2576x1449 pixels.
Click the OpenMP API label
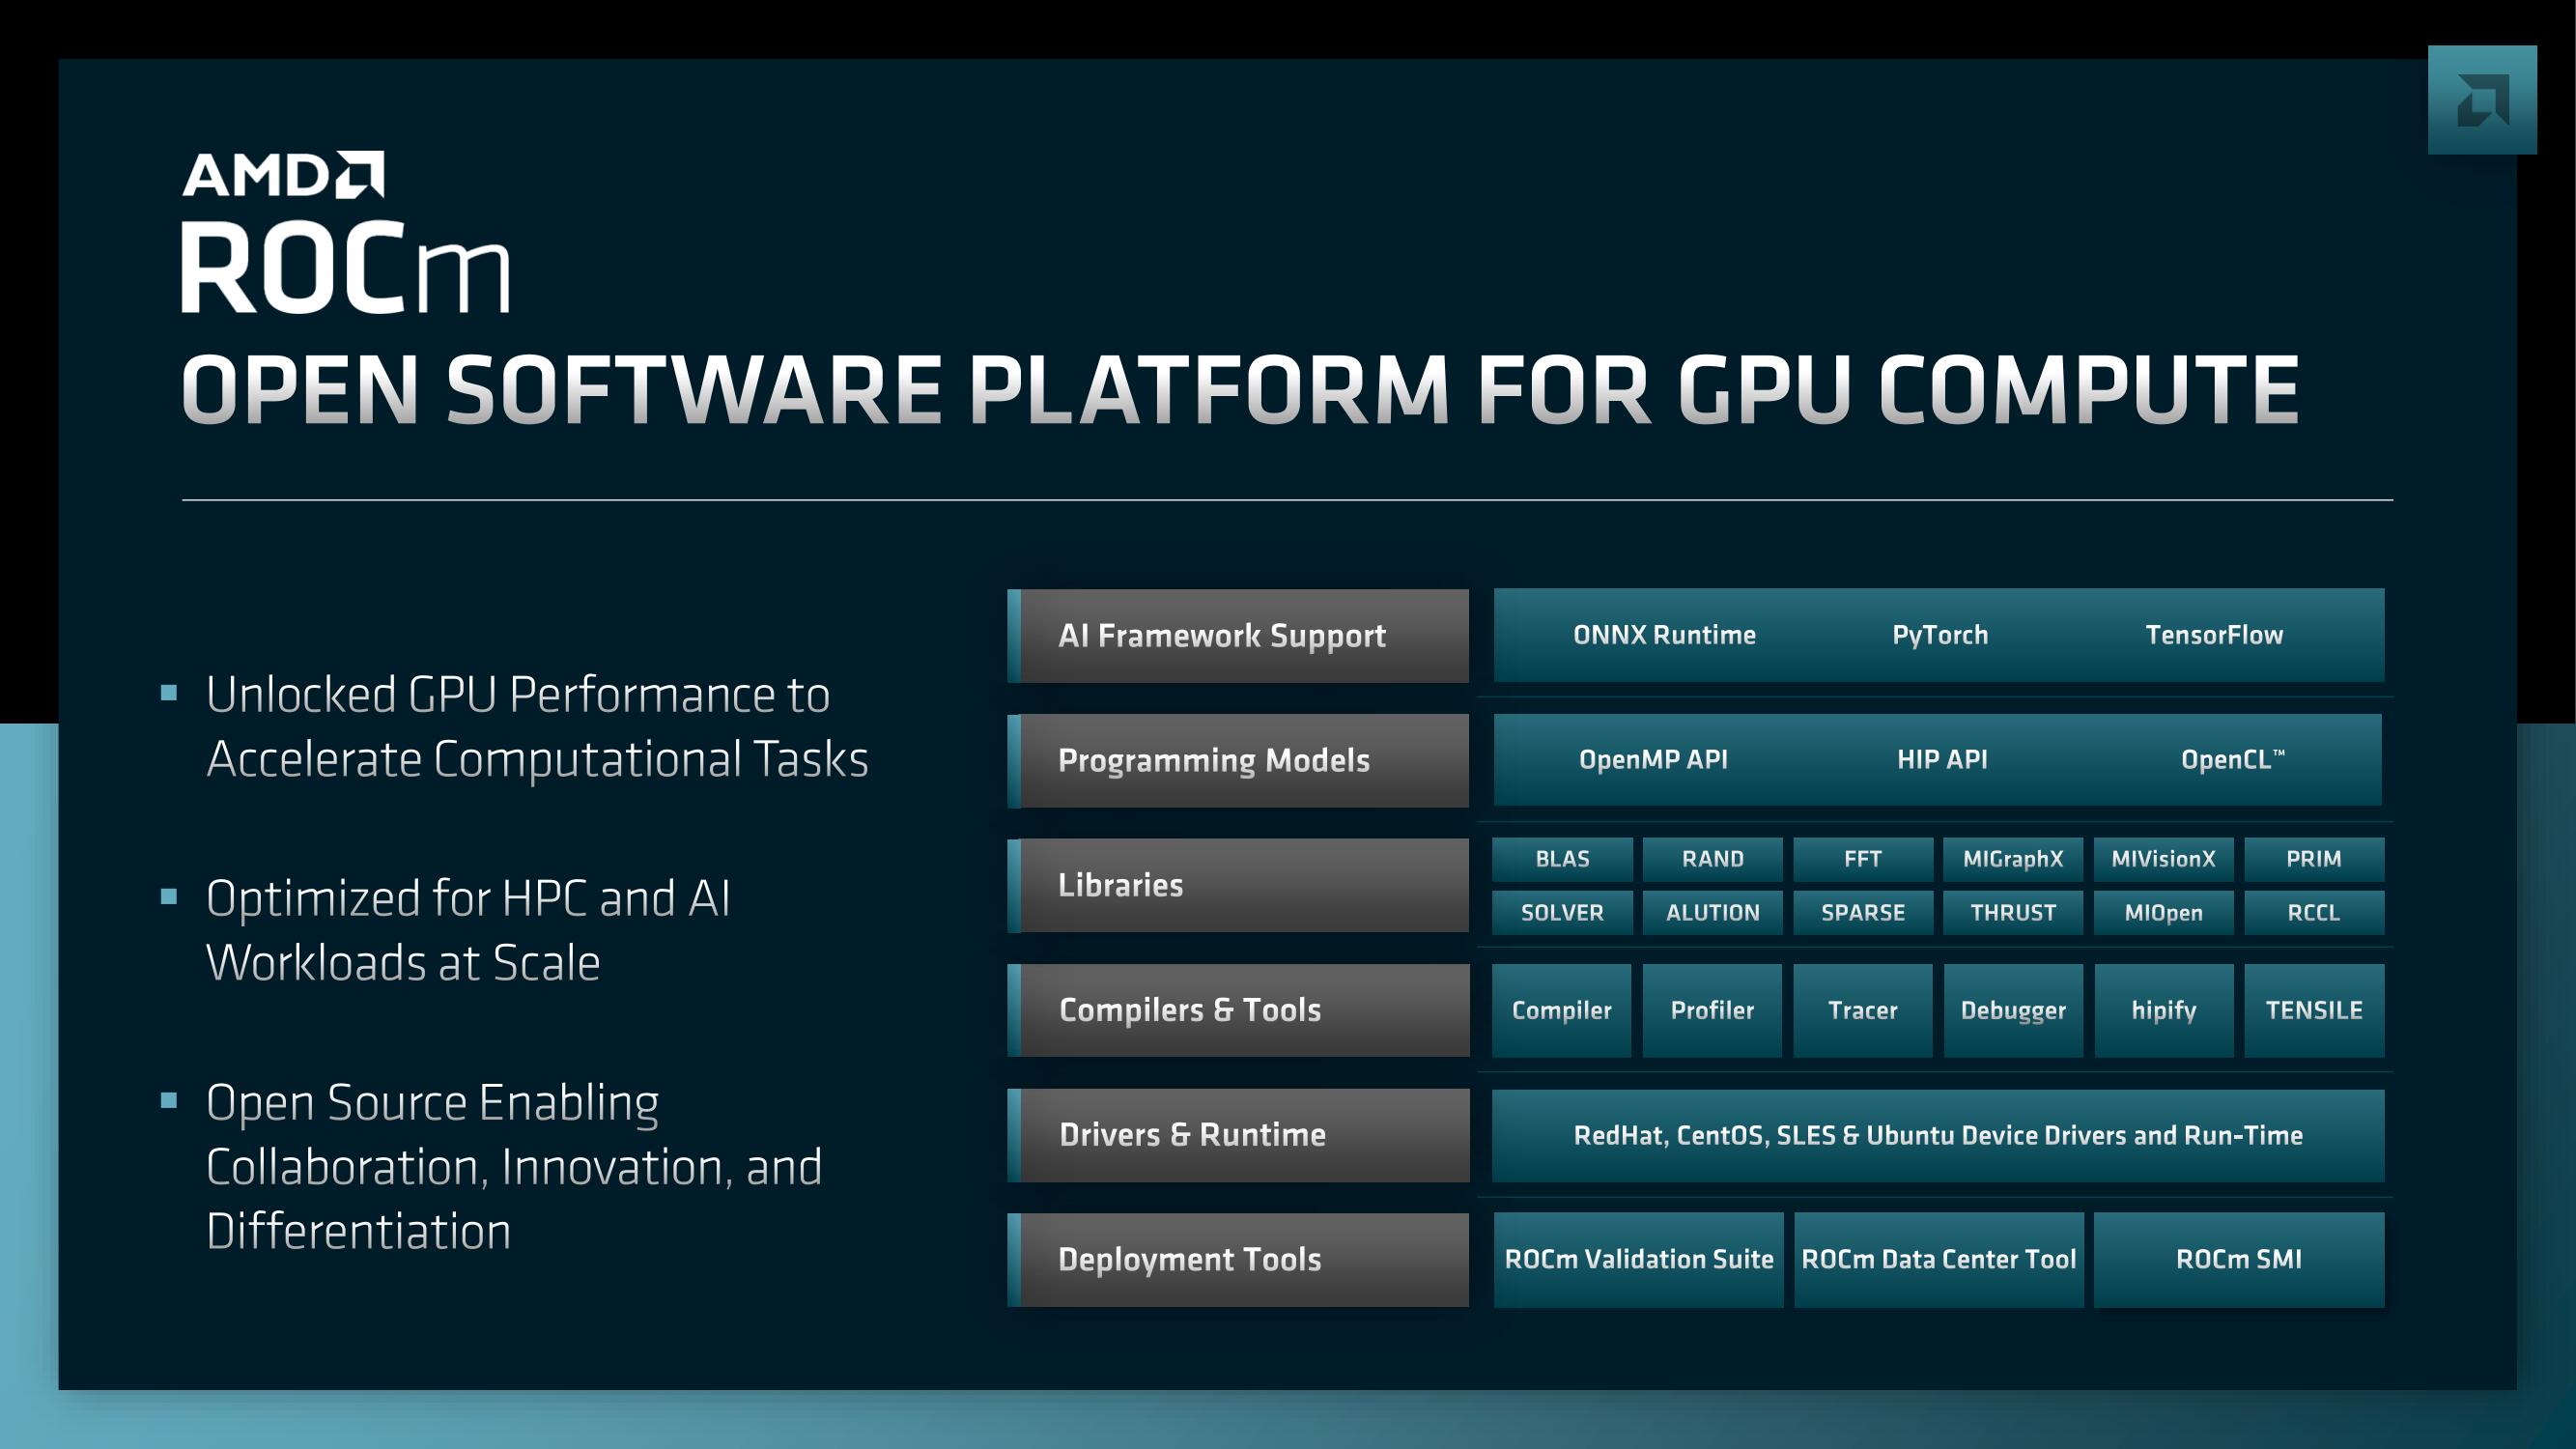pos(1653,760)
